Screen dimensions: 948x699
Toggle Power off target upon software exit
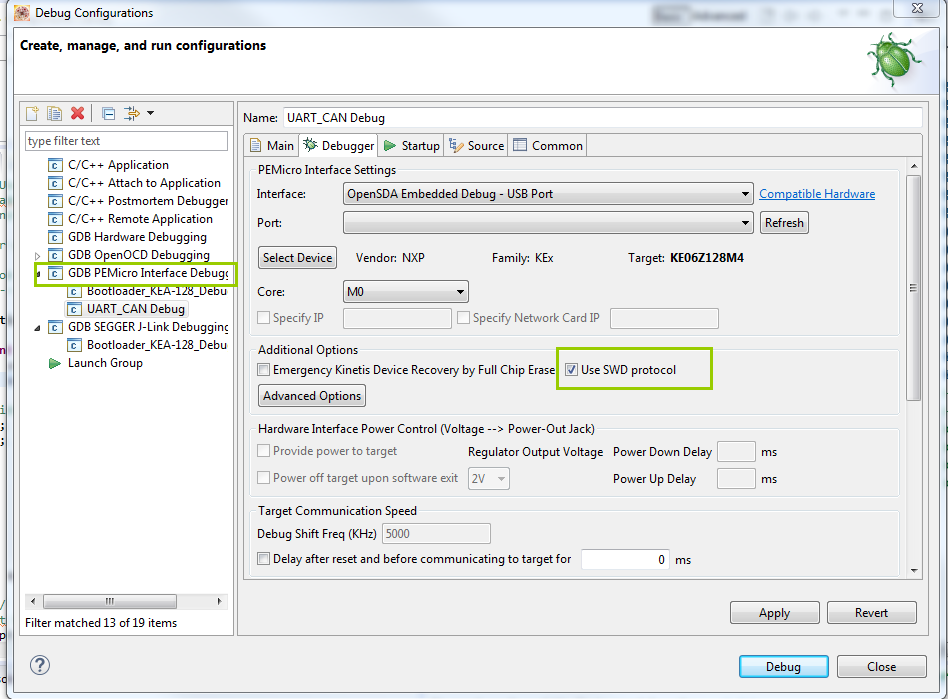(x=264, y=478)
